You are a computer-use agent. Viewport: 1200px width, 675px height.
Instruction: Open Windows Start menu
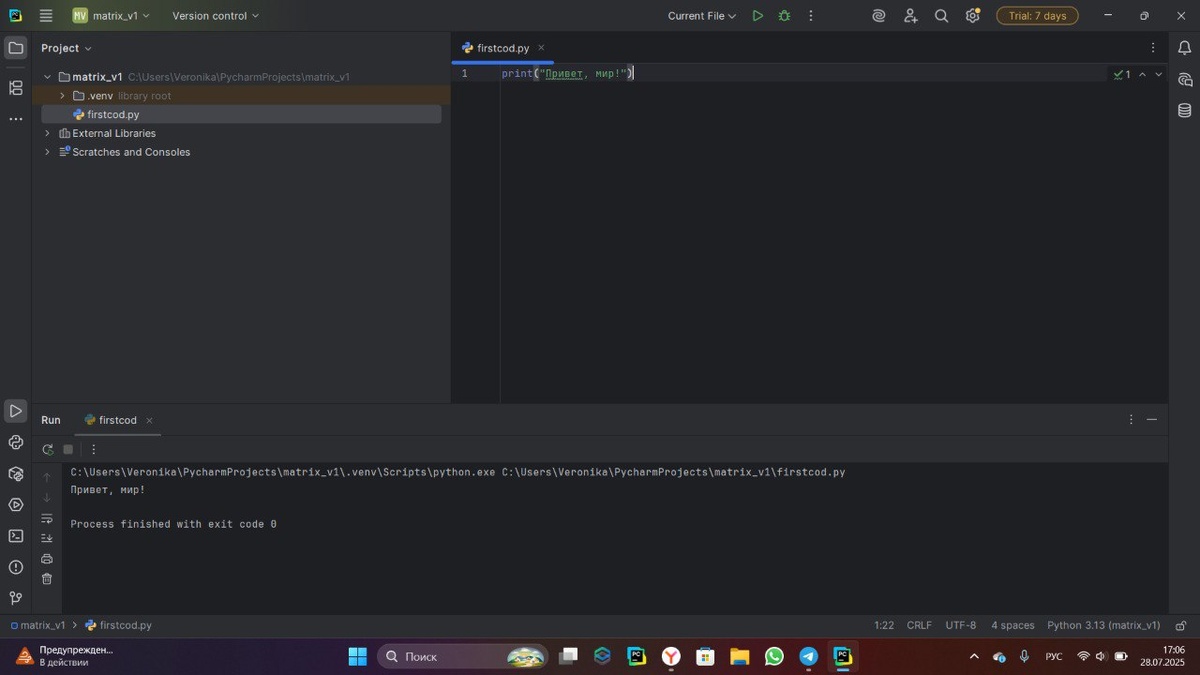(357, 657)
